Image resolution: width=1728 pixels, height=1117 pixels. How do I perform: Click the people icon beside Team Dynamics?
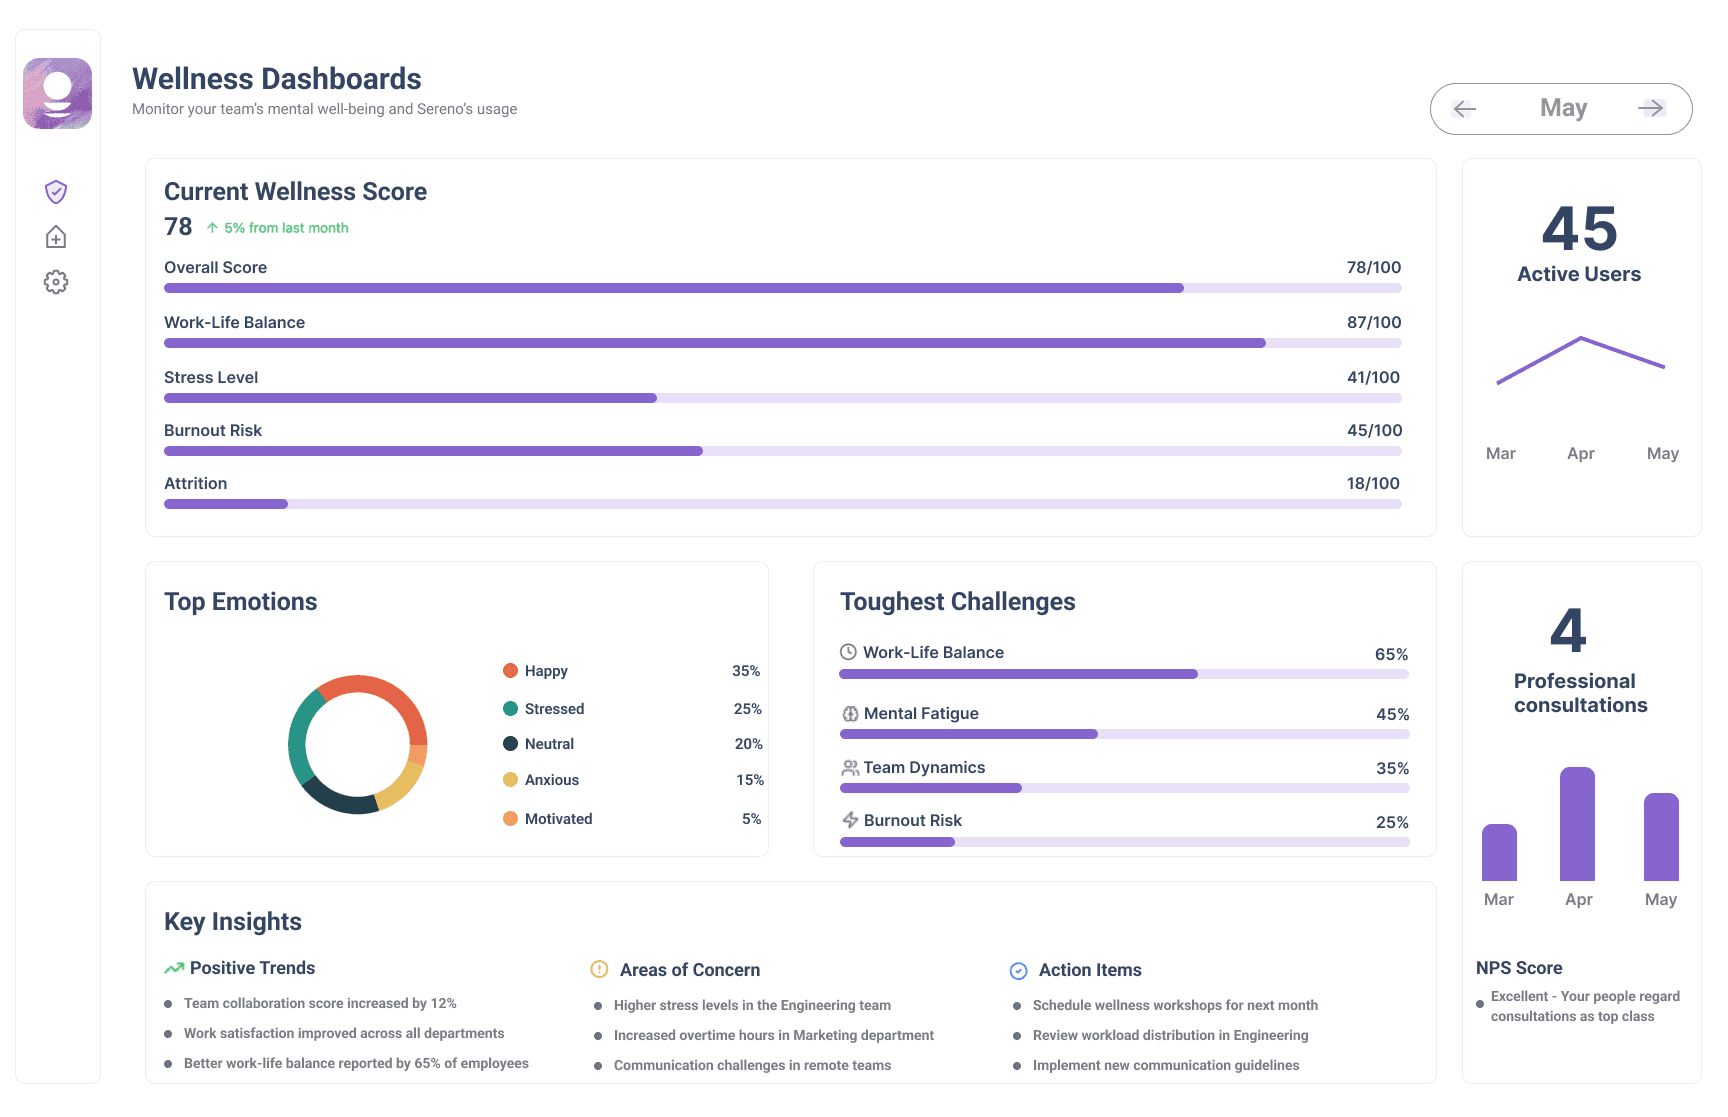tap(850, 768)
